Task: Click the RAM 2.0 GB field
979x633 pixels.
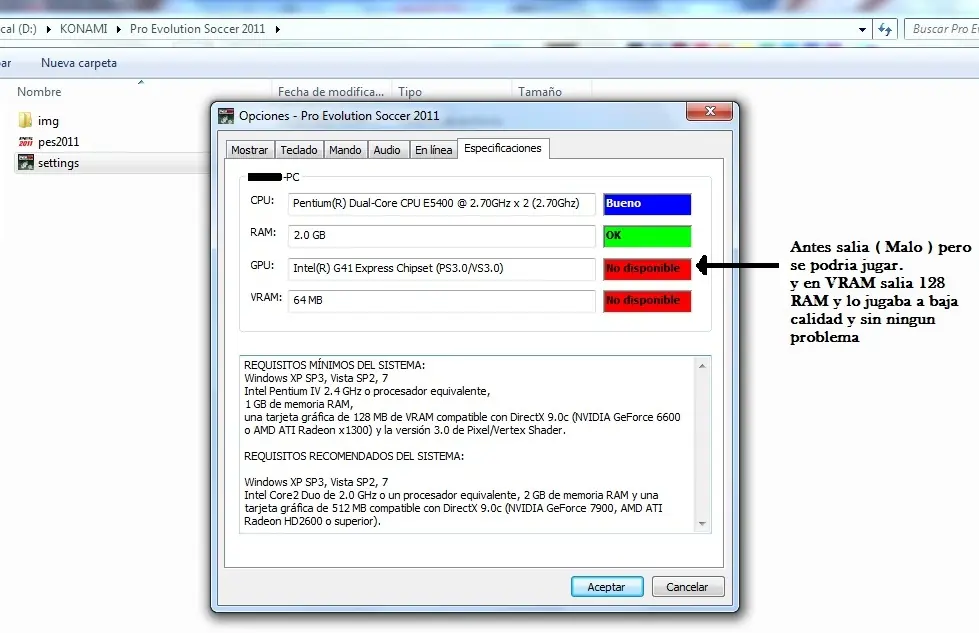Action: [441, 235]
